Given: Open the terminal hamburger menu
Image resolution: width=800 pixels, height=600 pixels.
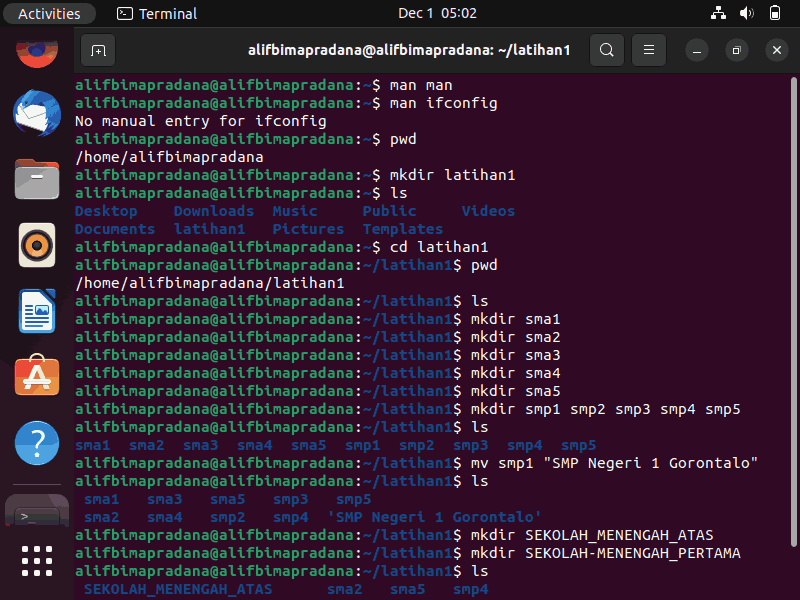Looking at the screenshot, I should click(648, 50).
